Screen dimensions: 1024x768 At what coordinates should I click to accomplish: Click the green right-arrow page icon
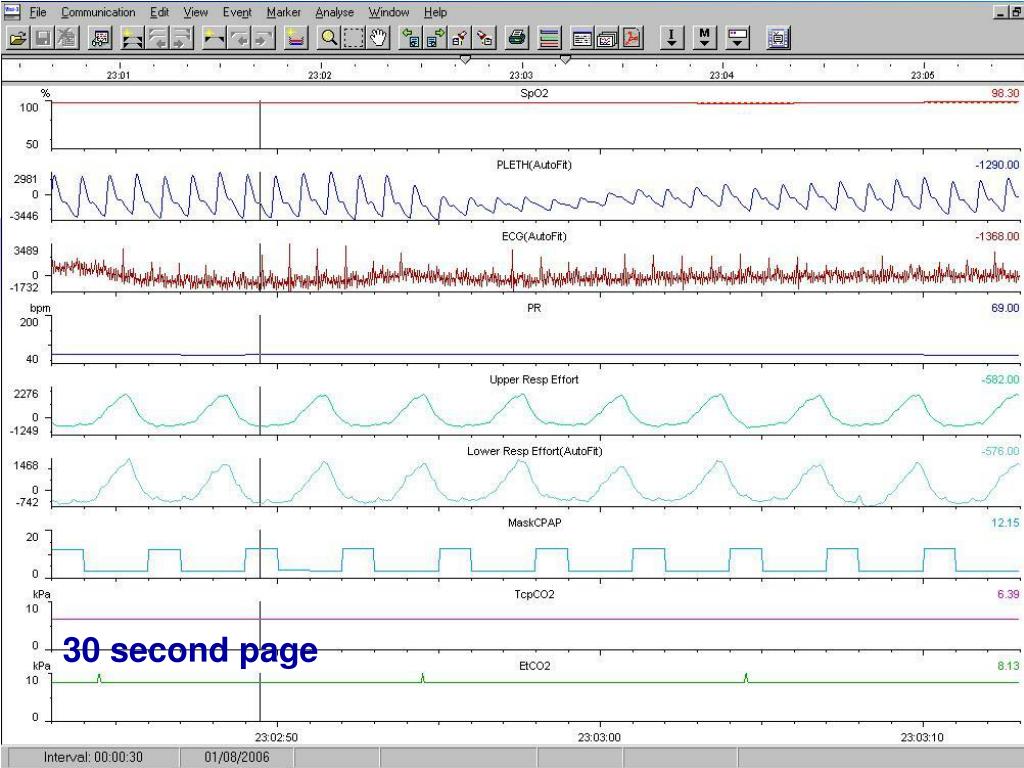[x=436, y=38]
